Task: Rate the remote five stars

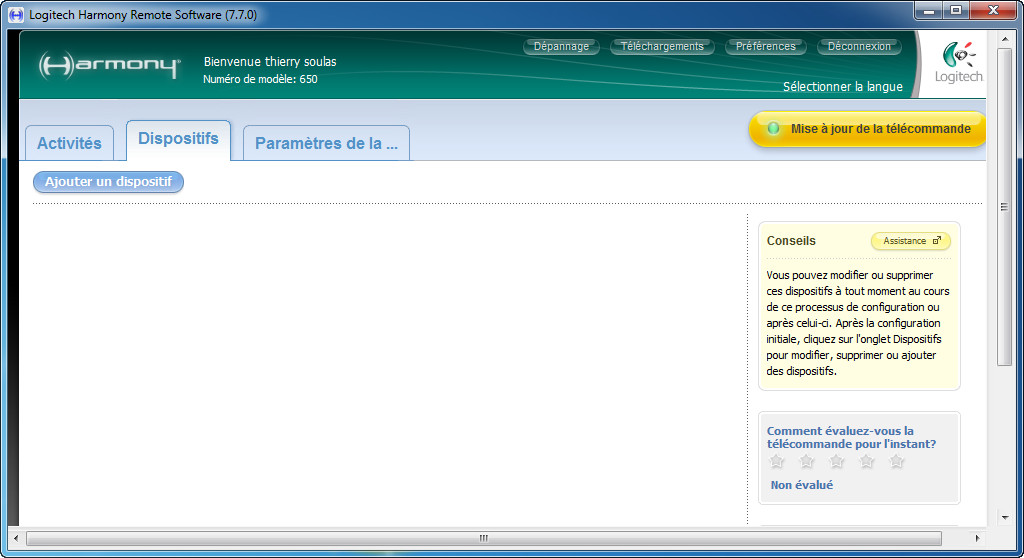Action: [897, 461]
